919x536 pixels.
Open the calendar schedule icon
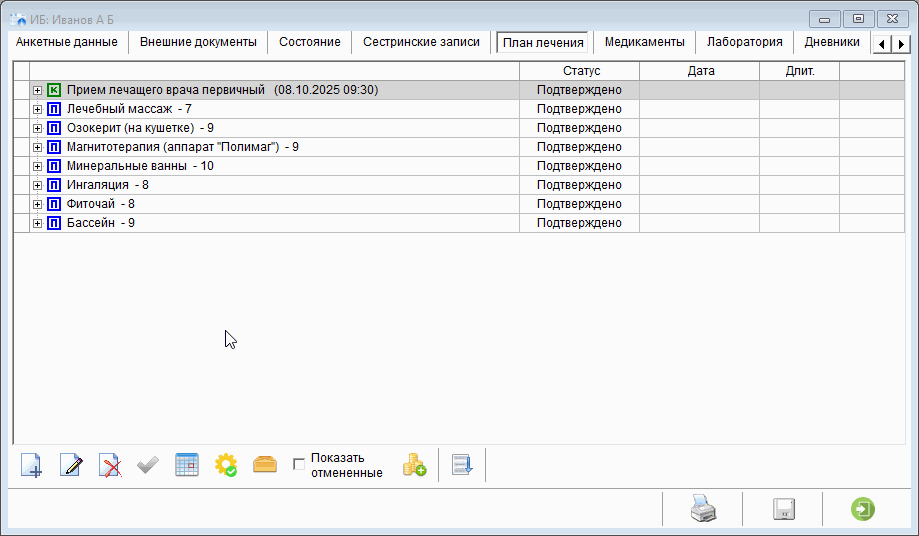coord(187,465)
